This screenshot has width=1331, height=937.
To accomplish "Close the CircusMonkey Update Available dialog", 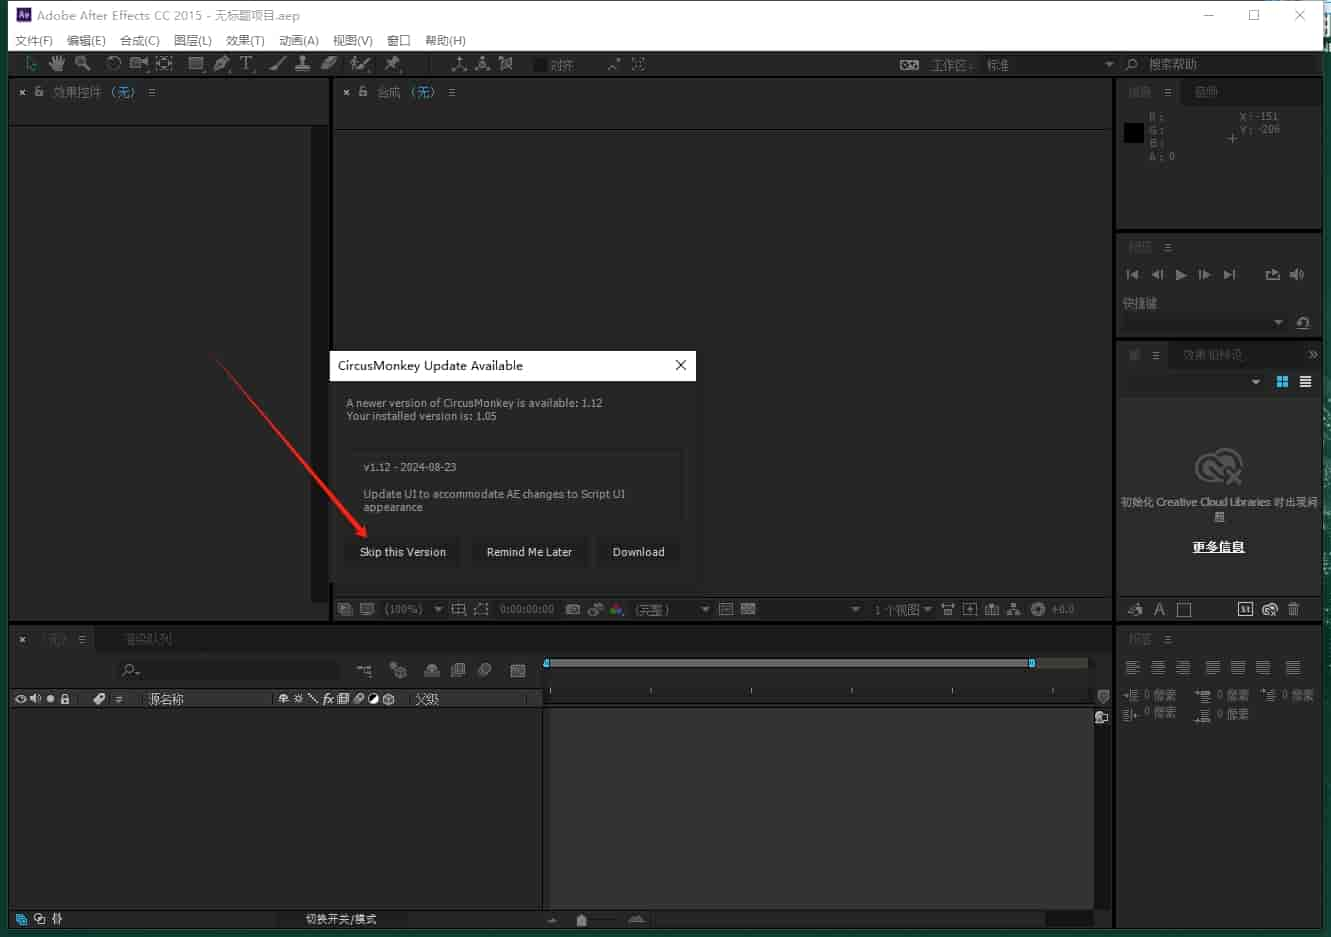I will click(x=681, y=365).
